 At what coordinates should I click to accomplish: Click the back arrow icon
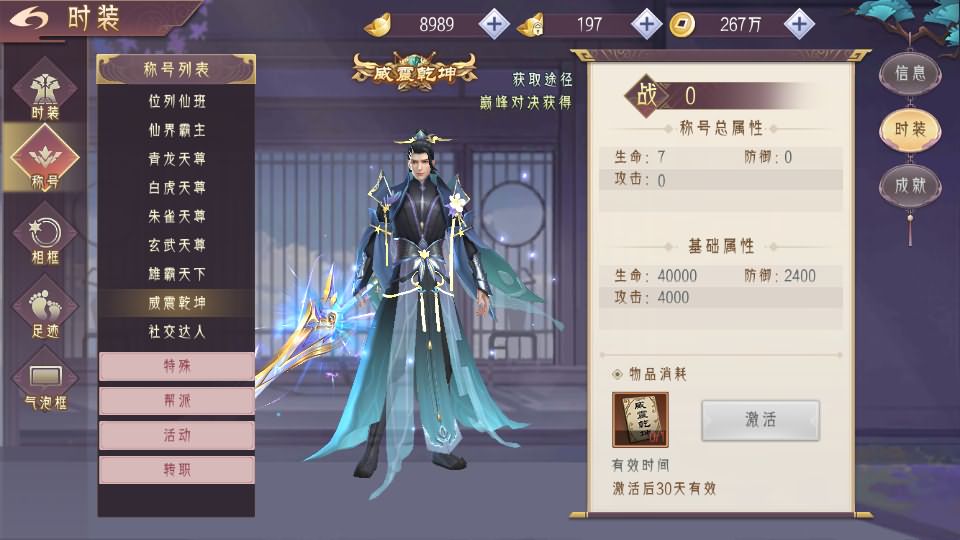click(x=29, y=18)
